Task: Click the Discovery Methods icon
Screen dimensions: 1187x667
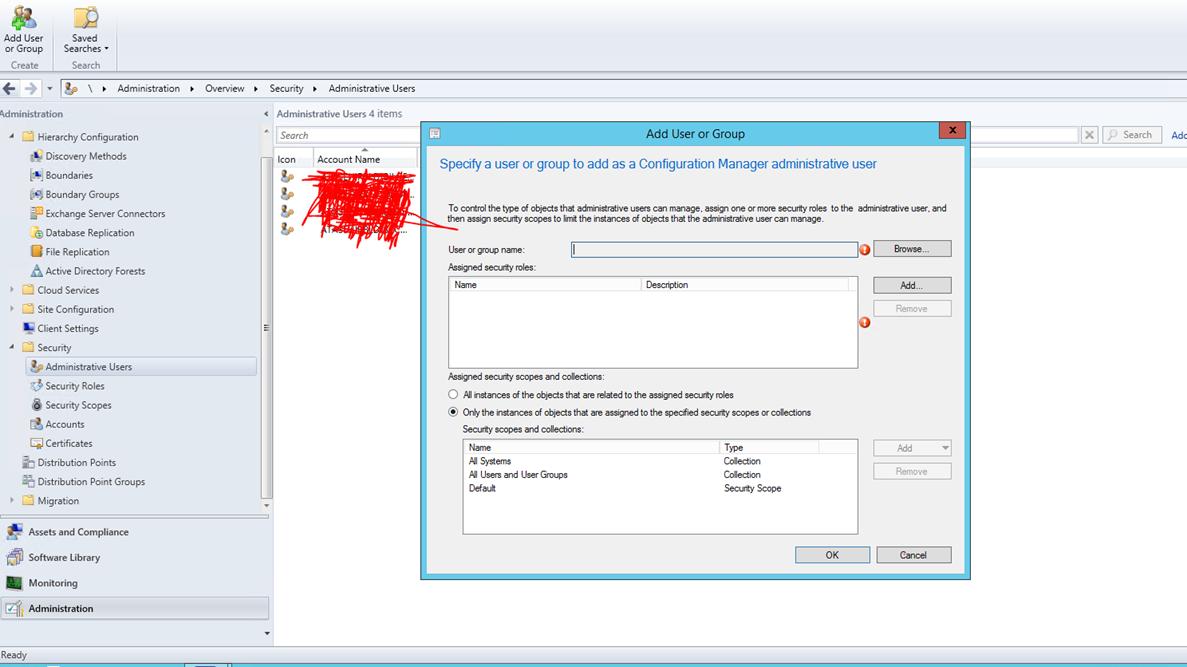Action: (x=36, y=156)
